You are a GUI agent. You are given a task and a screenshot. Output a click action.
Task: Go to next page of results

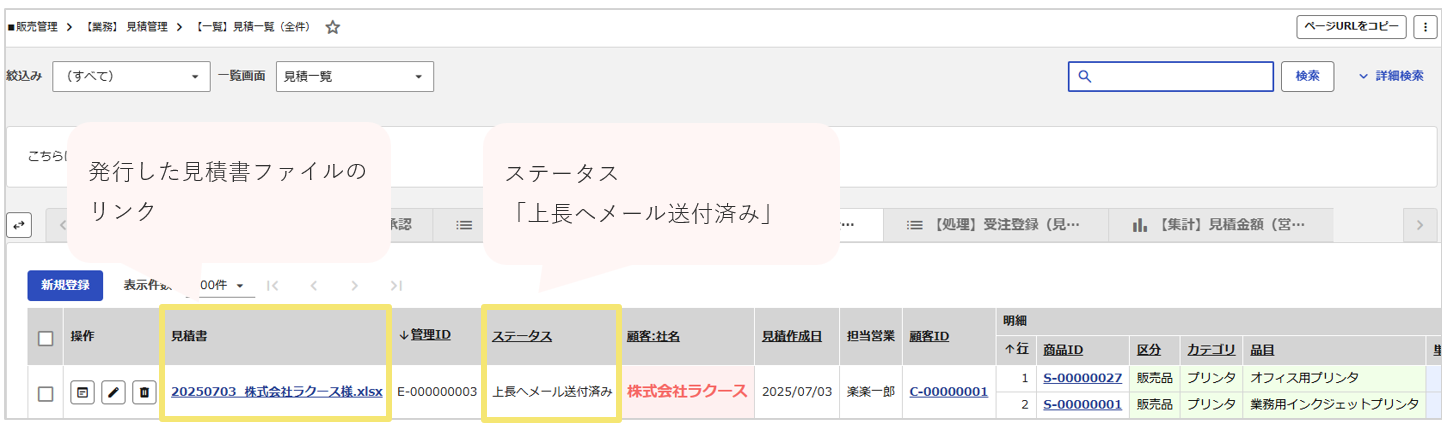(355, 286)
